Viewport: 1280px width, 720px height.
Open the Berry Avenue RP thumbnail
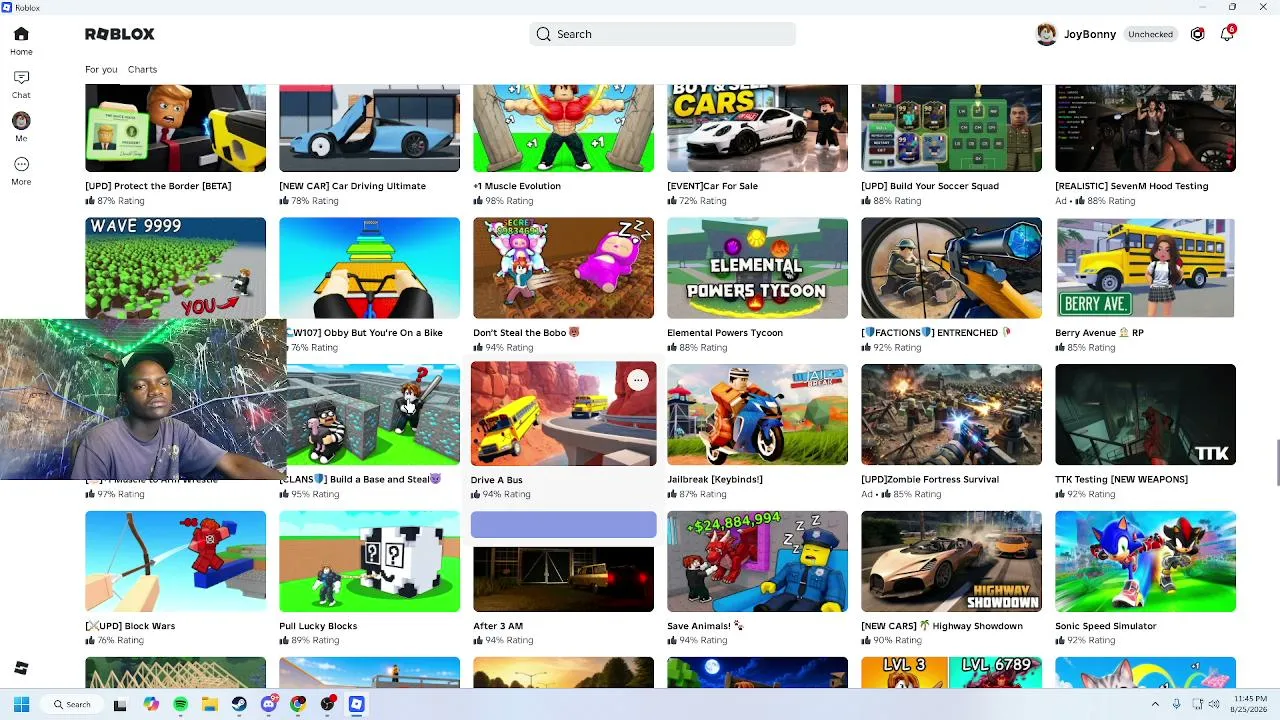(x=1145, y=268)
